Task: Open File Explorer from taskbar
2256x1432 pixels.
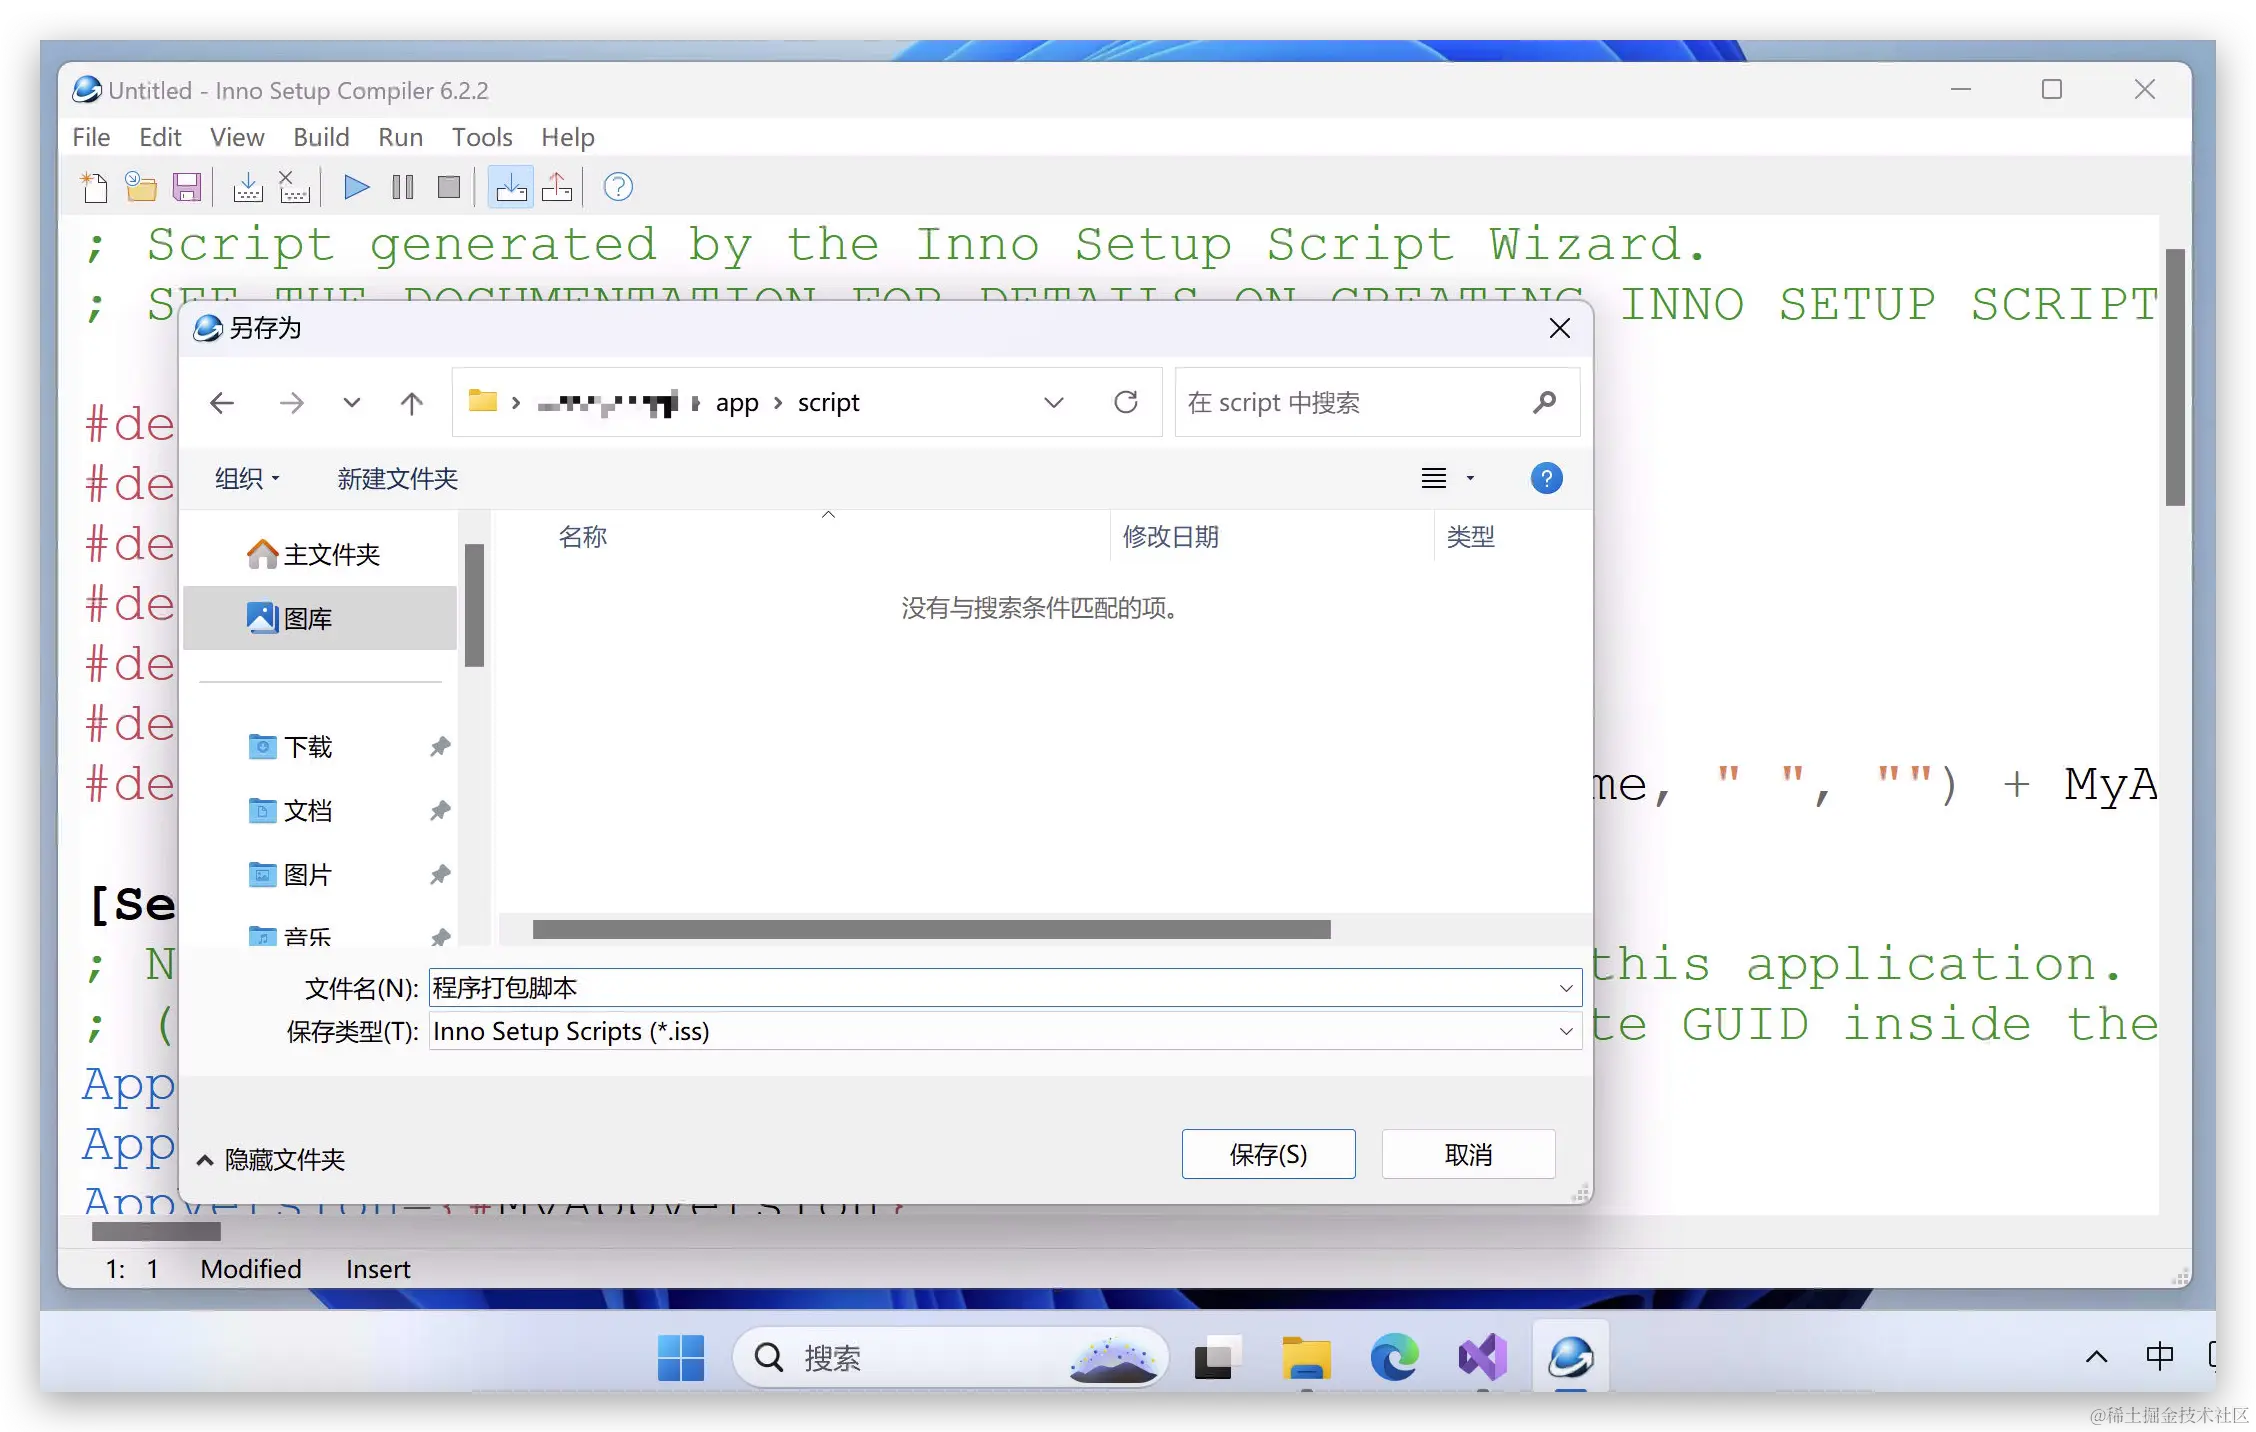Action: click(x=1306, y=1357)
